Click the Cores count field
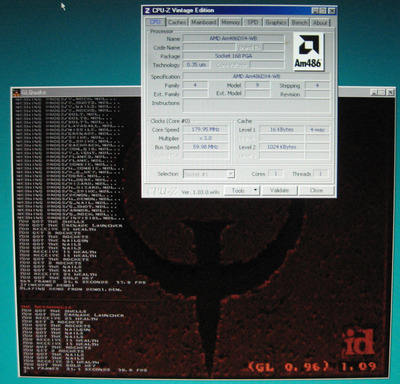Viewport: 400px width, 384px height. pyautogui.click(x=276, y=174)
